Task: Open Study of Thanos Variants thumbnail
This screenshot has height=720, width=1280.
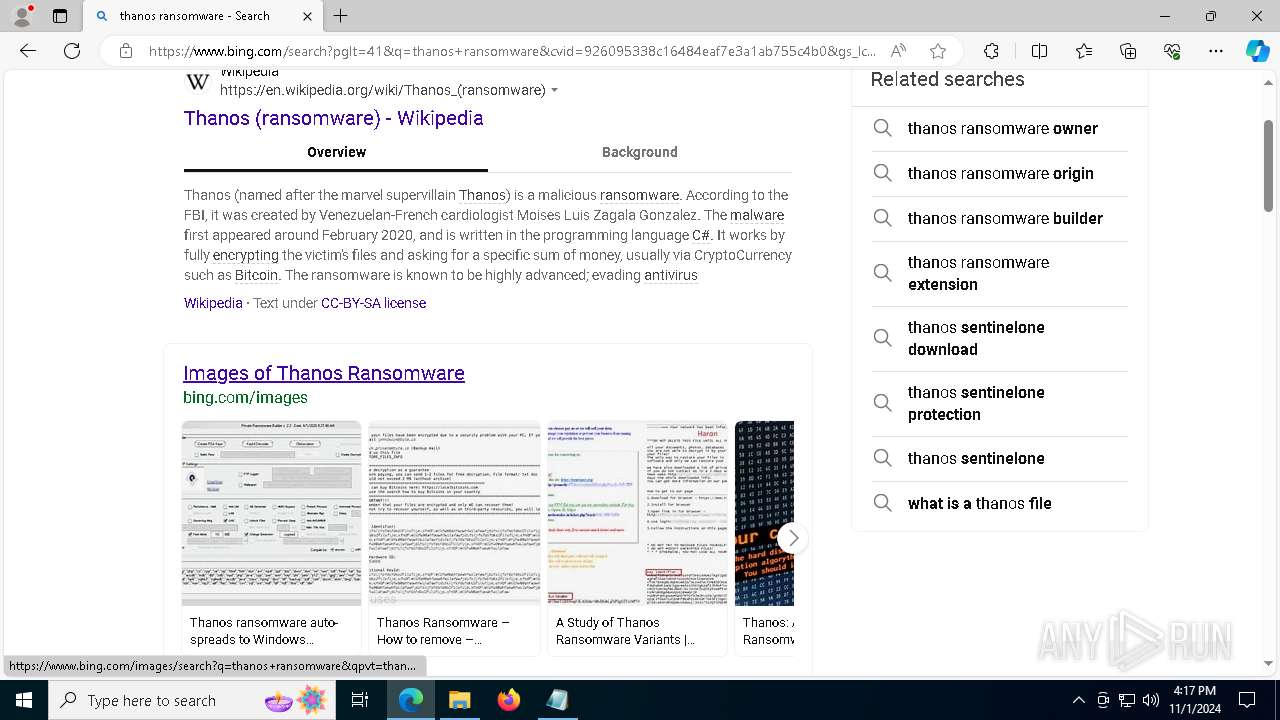Action: (638, 513)
